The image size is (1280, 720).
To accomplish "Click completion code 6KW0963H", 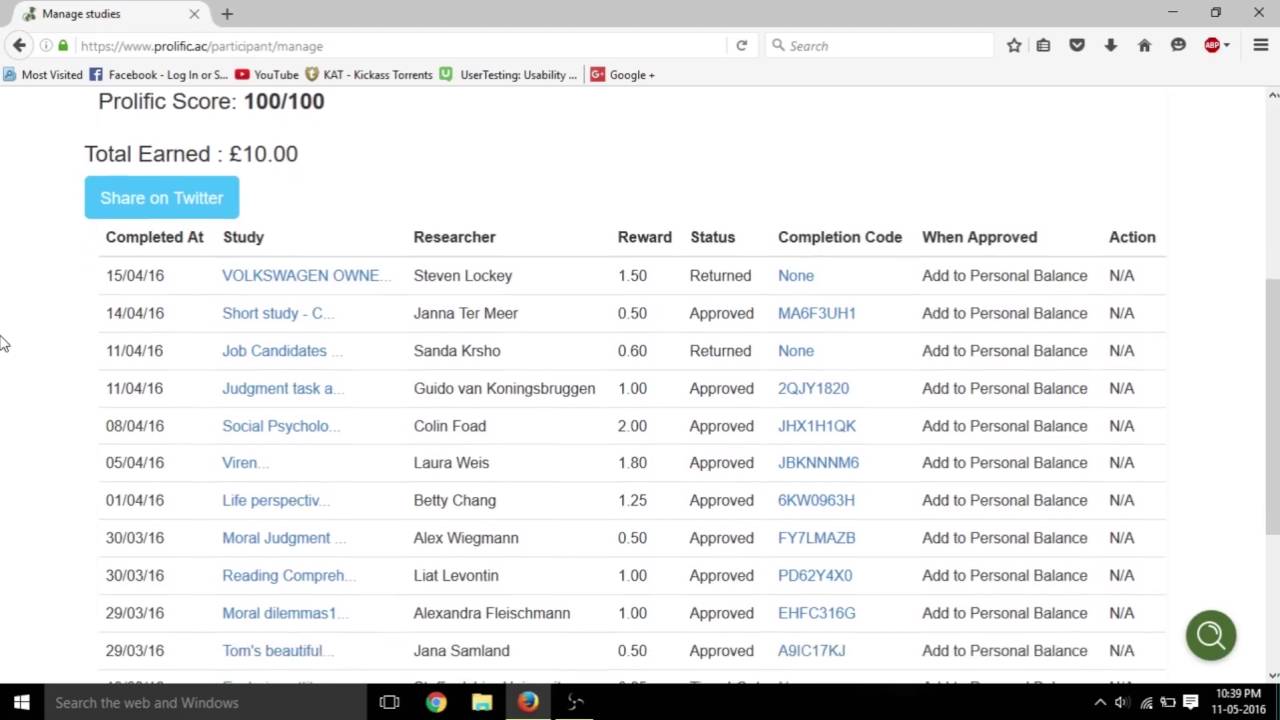I will (x=816, y=500).
